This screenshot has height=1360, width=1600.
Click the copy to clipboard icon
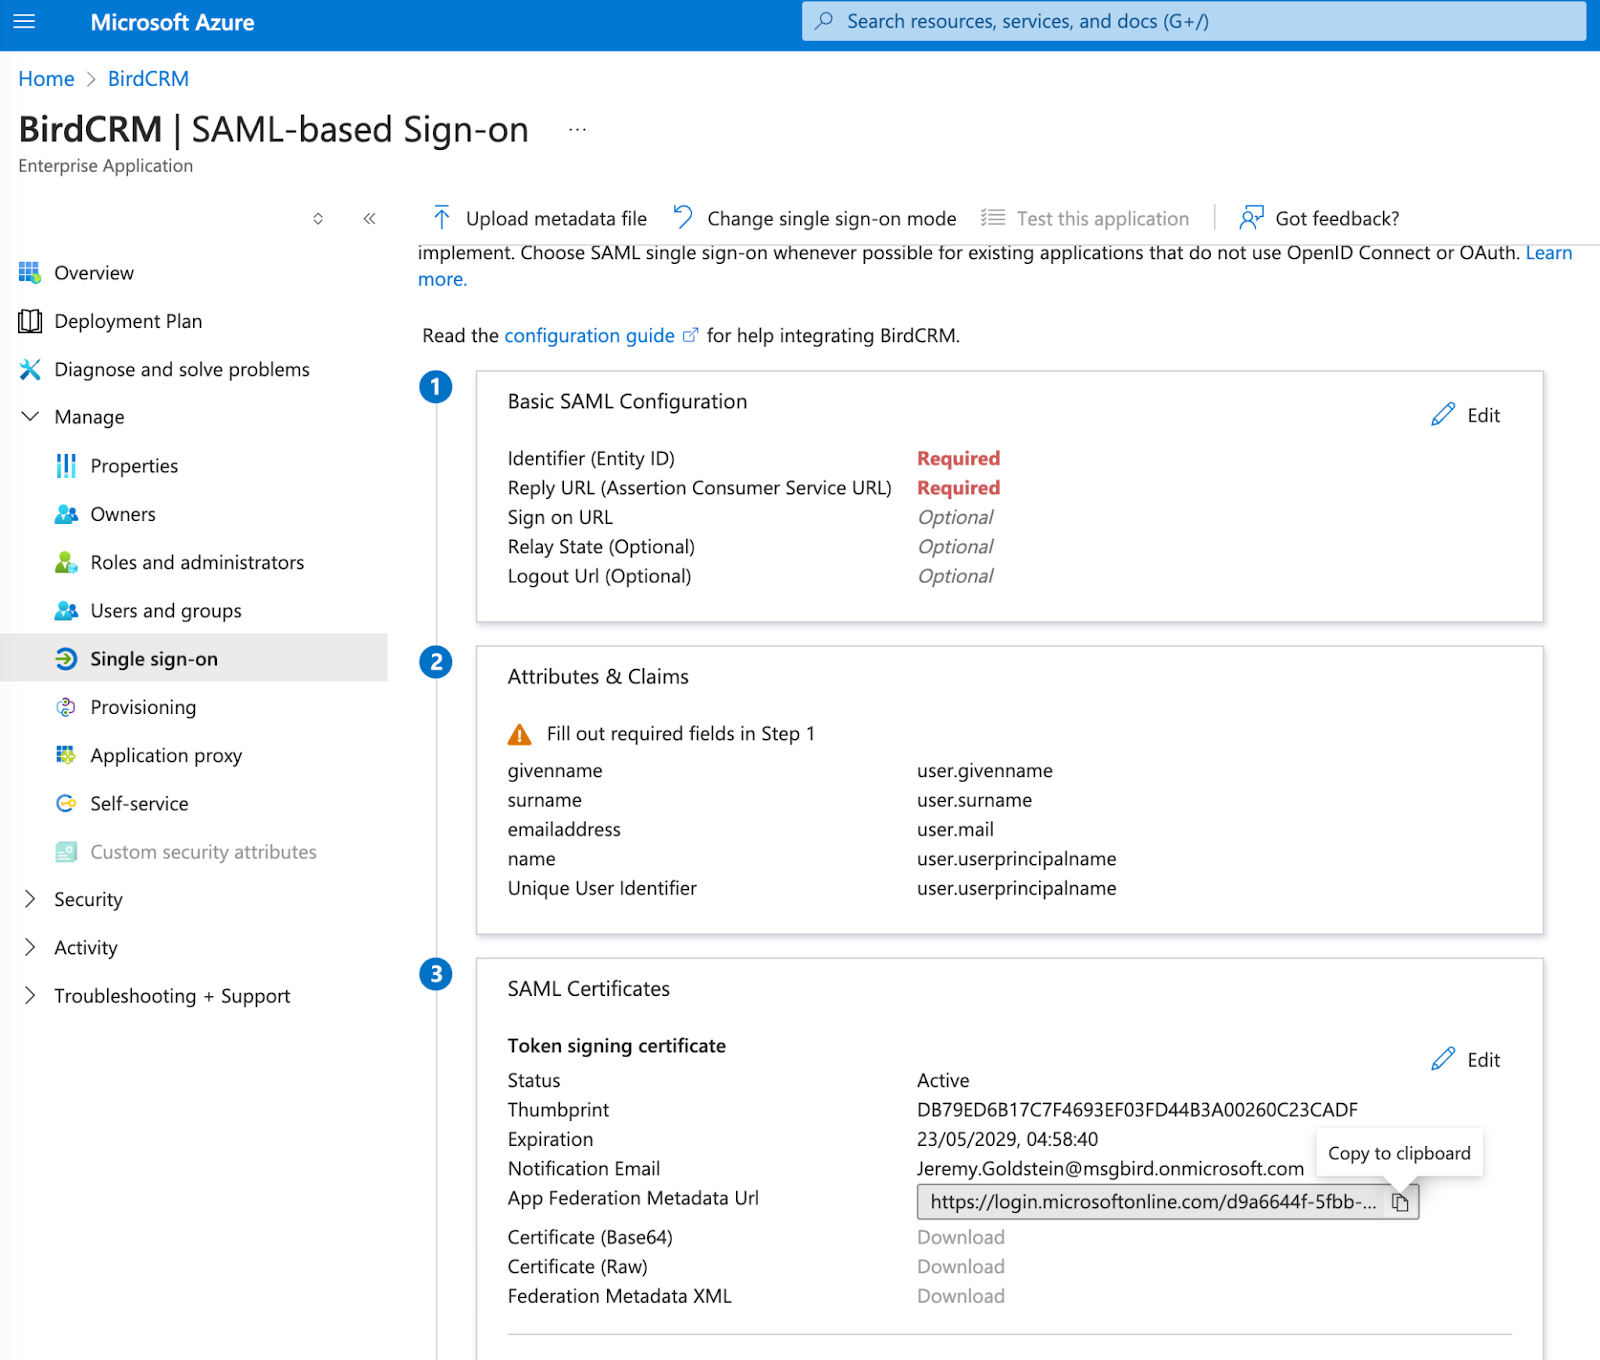[1400, 1202]
